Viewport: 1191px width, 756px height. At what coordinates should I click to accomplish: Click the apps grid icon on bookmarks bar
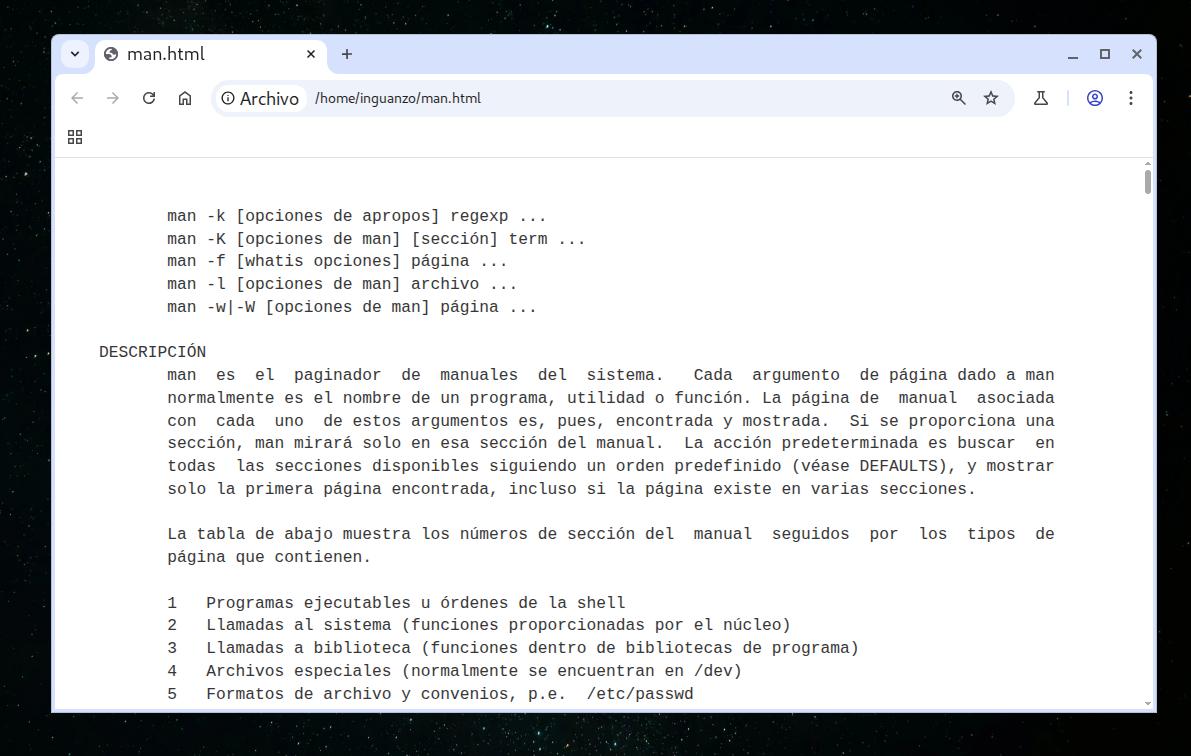click(x=75, y=137)
